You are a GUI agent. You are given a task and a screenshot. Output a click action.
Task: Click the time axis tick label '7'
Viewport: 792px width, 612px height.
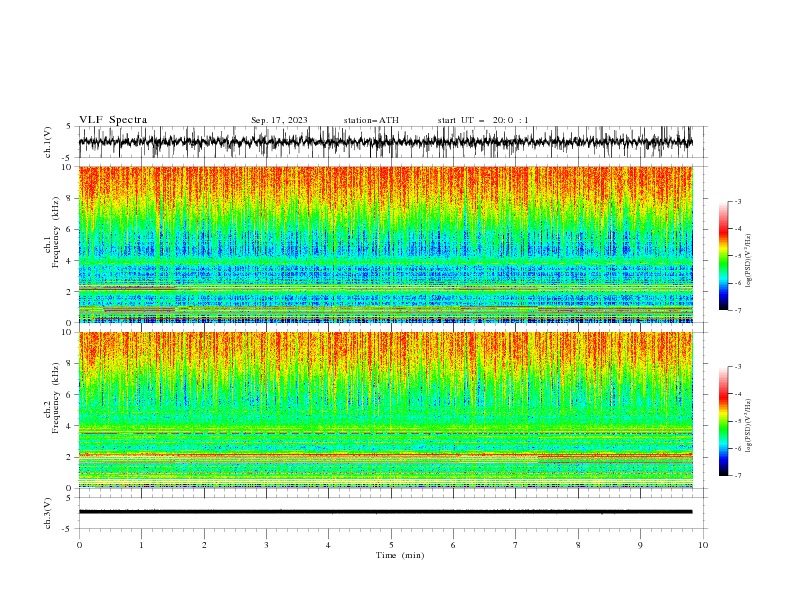516,545
